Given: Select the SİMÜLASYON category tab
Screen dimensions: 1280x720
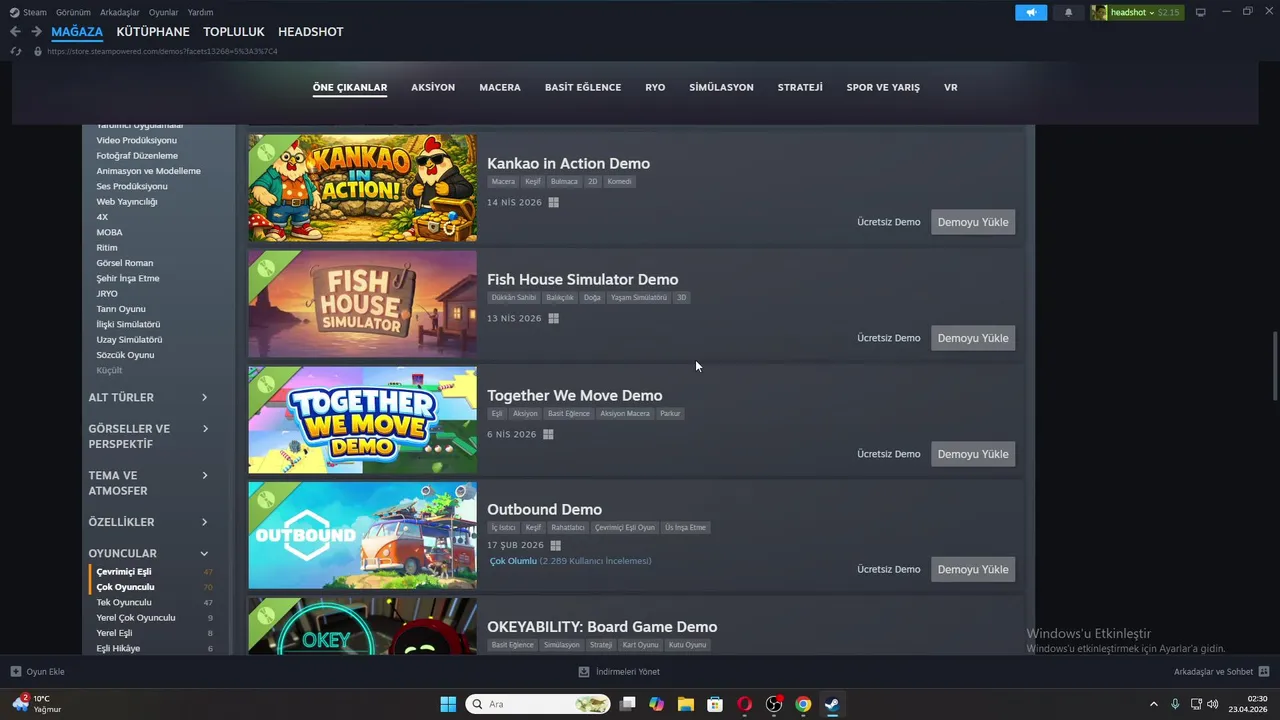Looking at the screenshot, I should coord(721,87).
